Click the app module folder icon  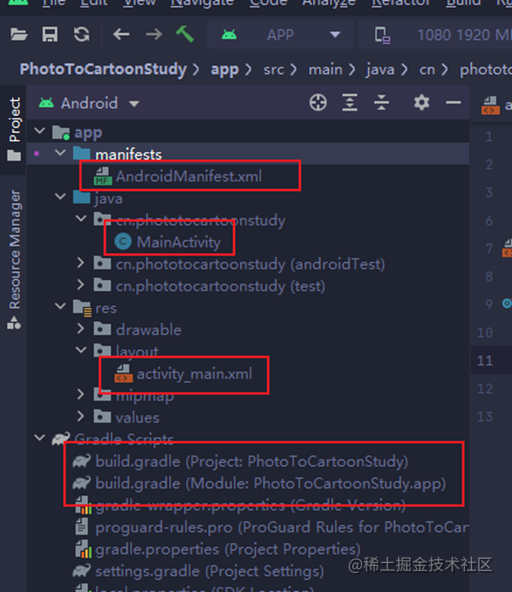[x=61, y=133]
